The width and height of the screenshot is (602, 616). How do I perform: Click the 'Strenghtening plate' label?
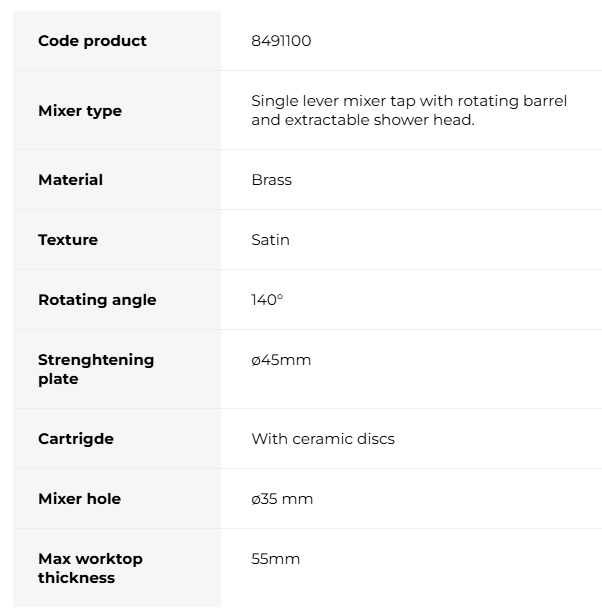click(96, 369)
